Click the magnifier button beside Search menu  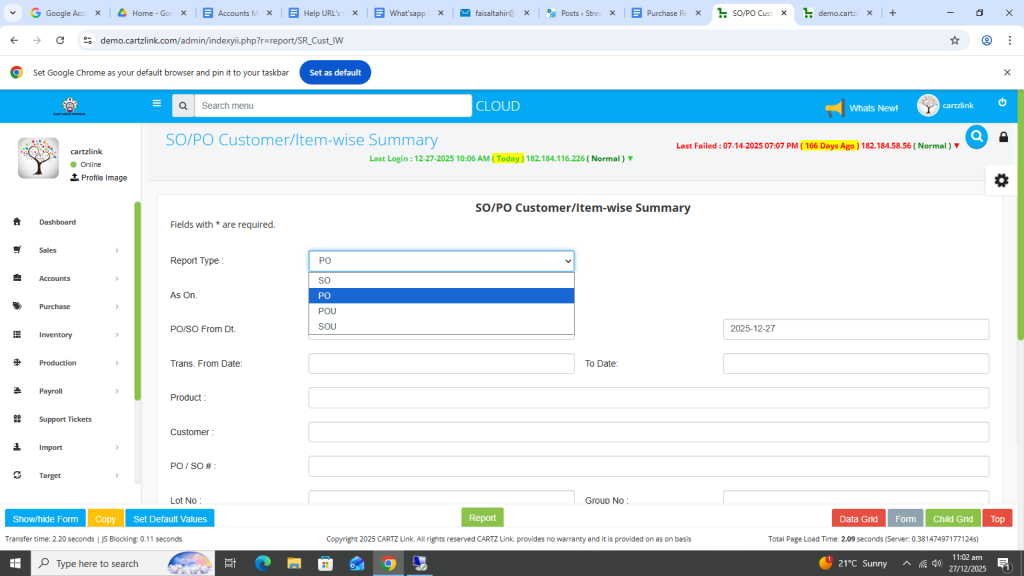tap(183, 106)
